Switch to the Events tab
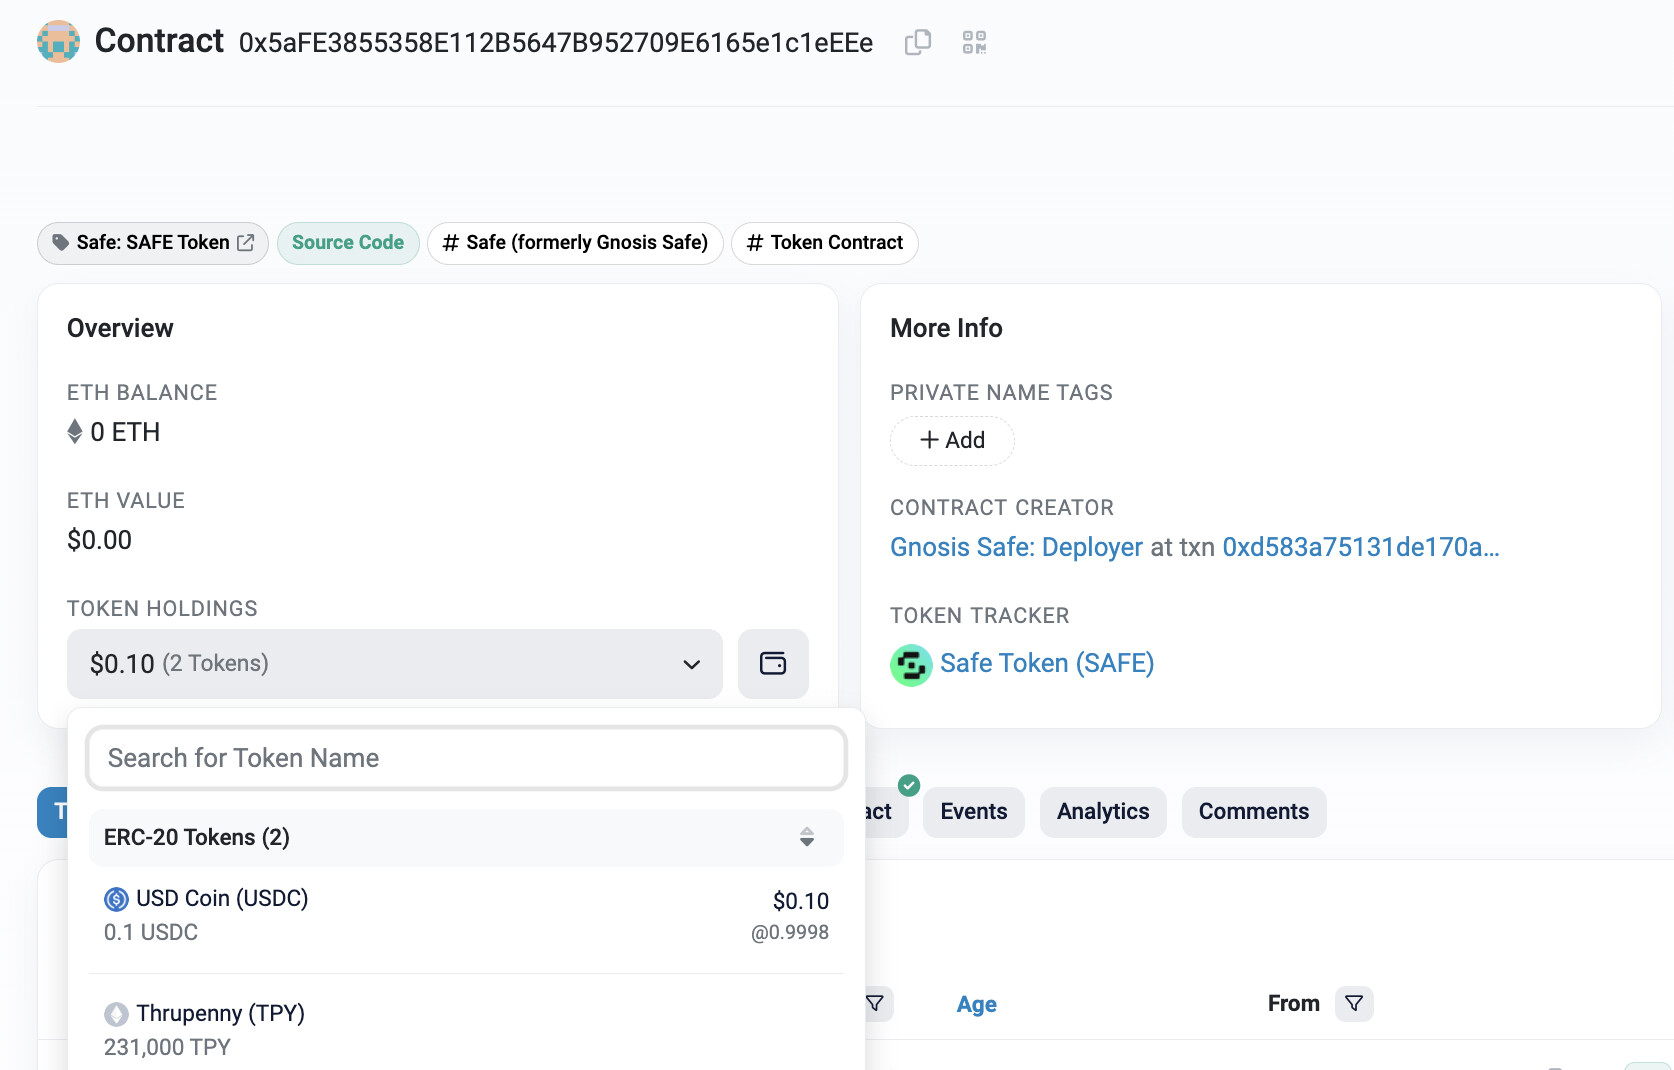 [974, 812]
